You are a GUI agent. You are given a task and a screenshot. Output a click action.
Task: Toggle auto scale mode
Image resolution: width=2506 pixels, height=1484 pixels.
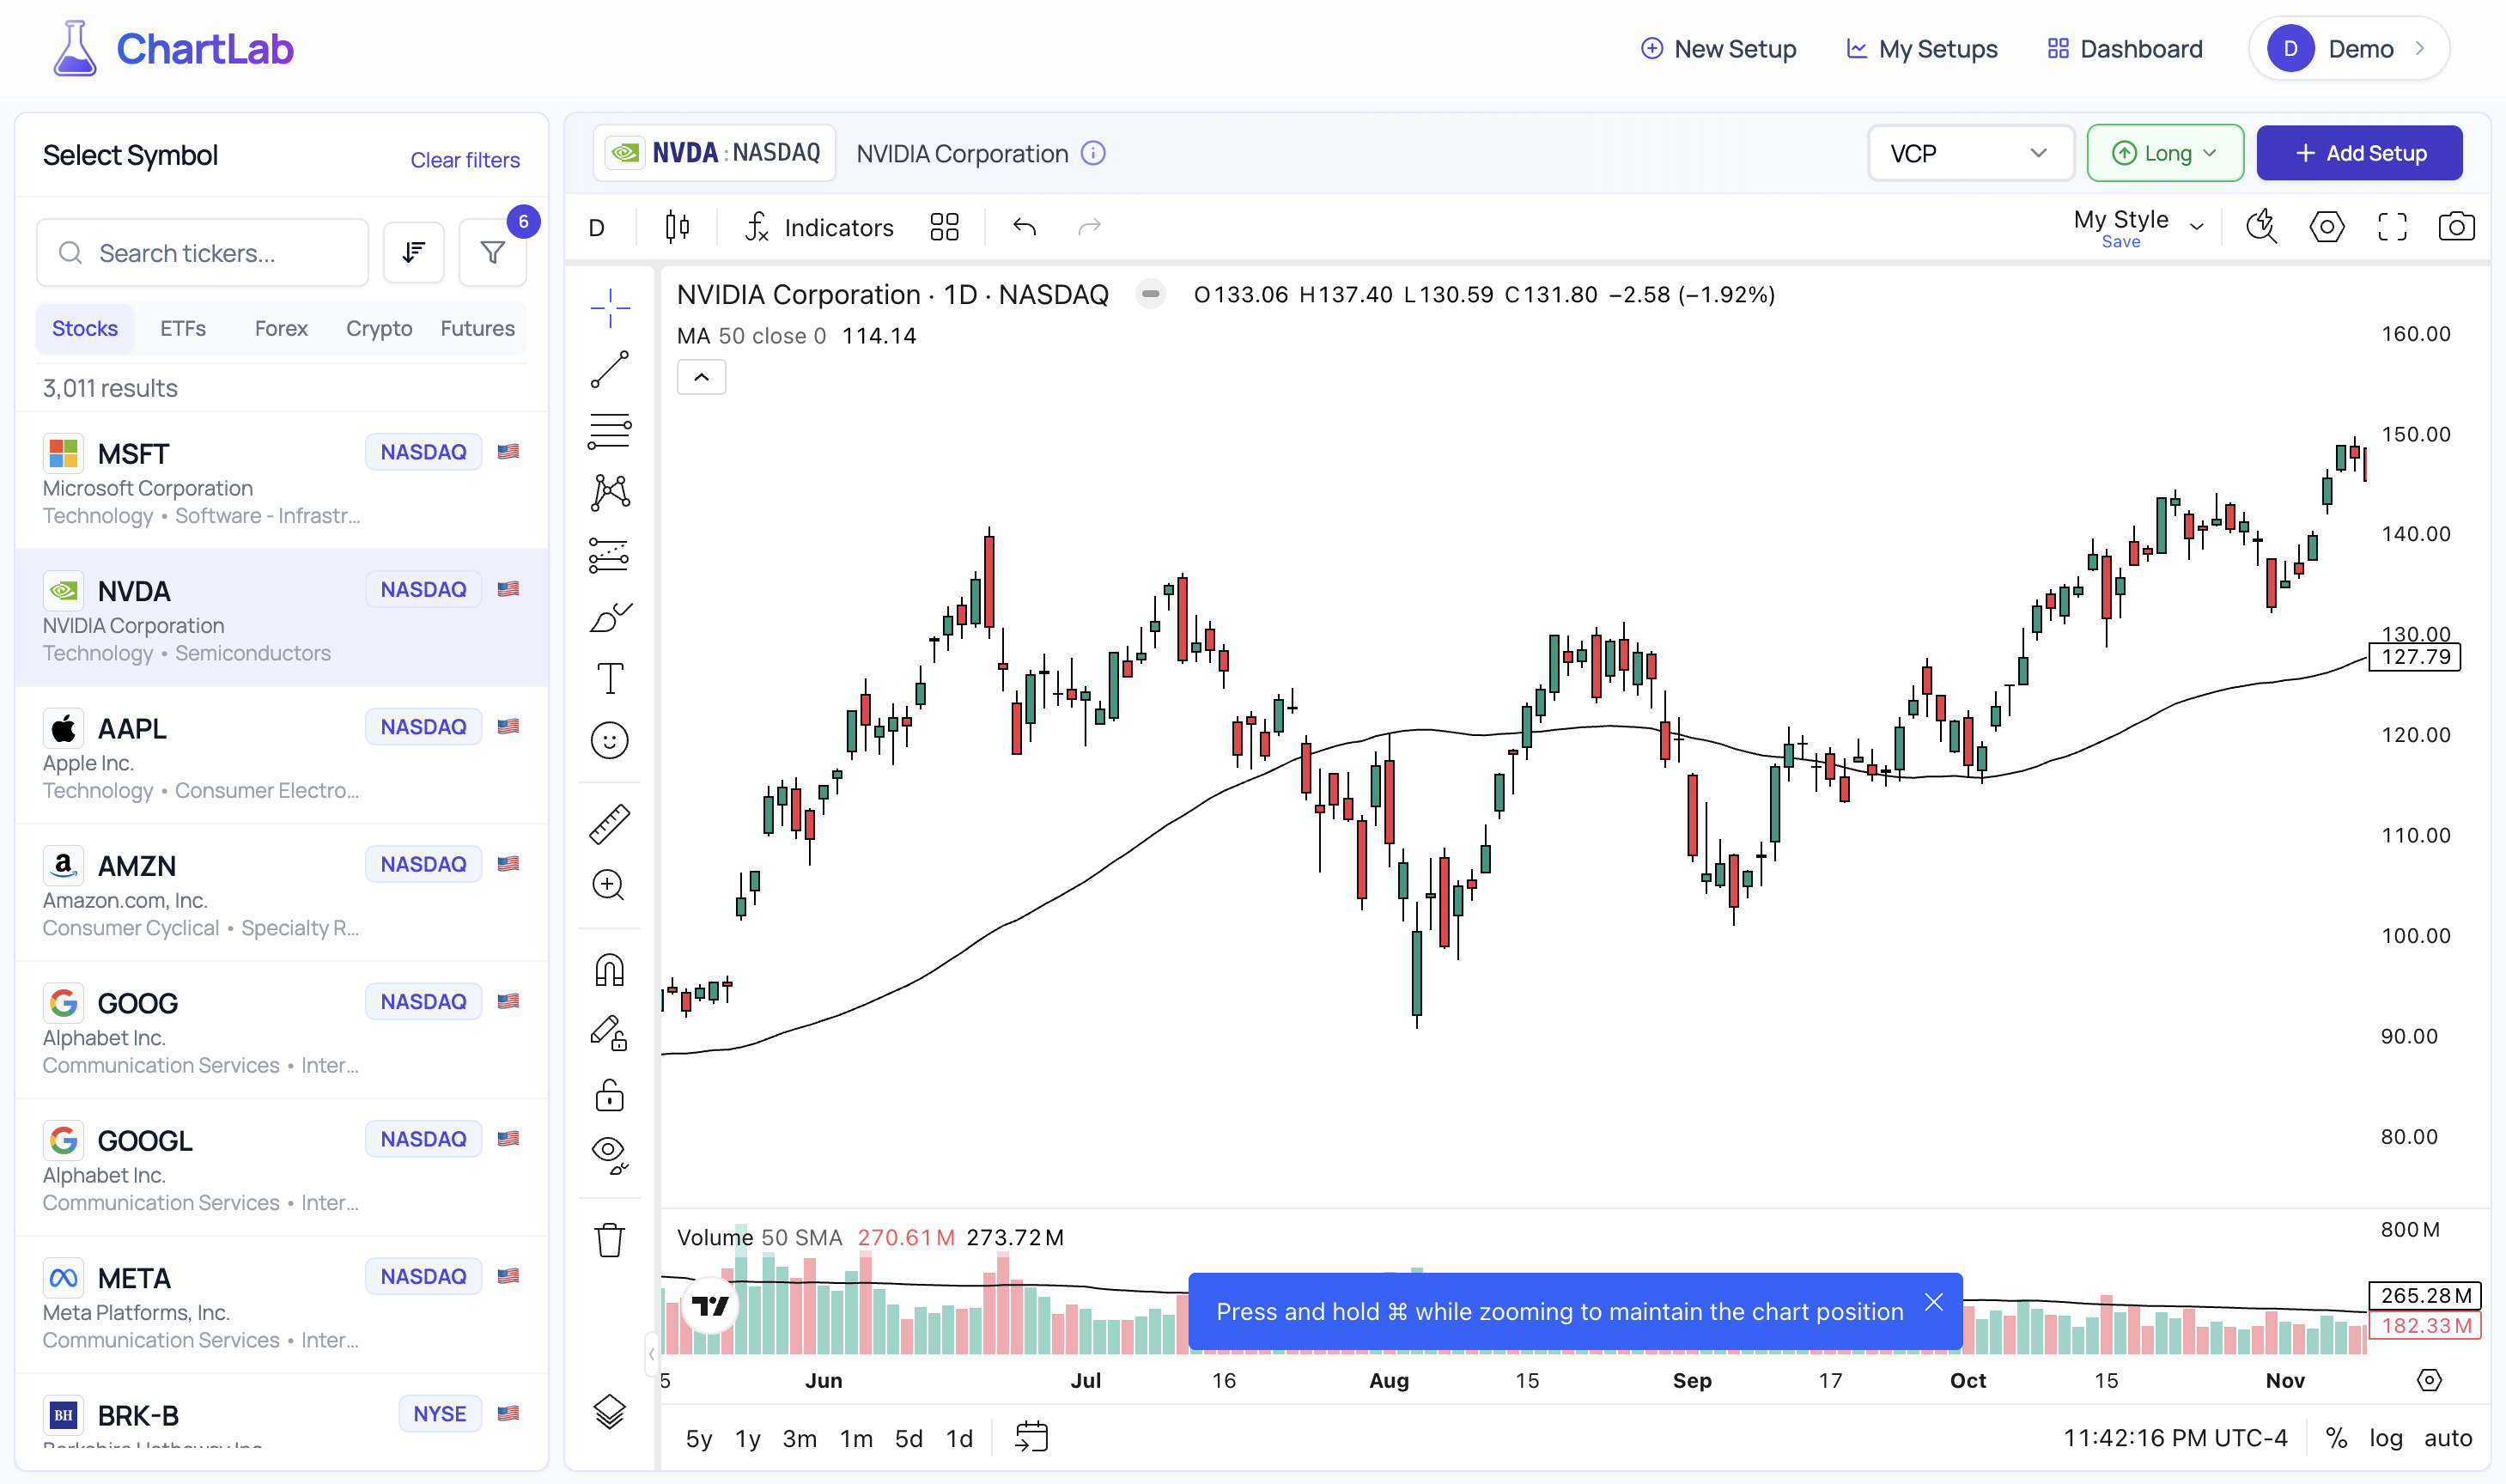(2447, 1438)
